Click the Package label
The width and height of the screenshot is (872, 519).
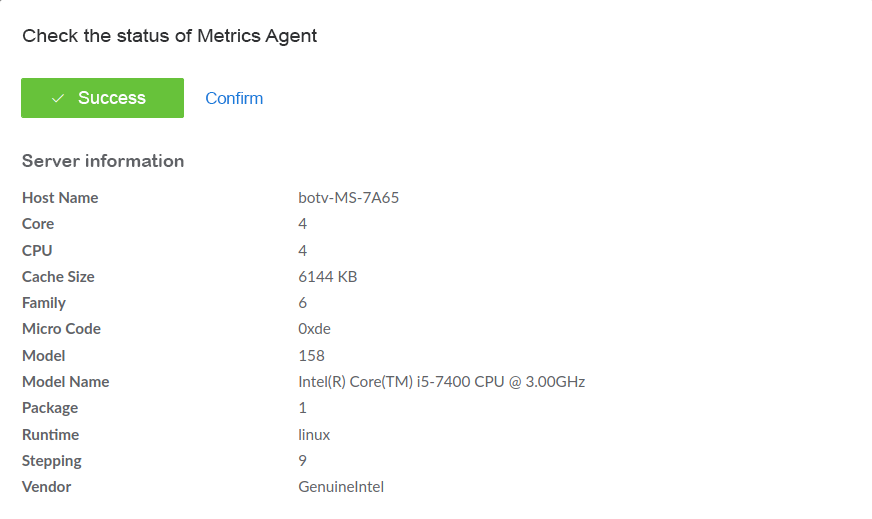tap(50, 408)
